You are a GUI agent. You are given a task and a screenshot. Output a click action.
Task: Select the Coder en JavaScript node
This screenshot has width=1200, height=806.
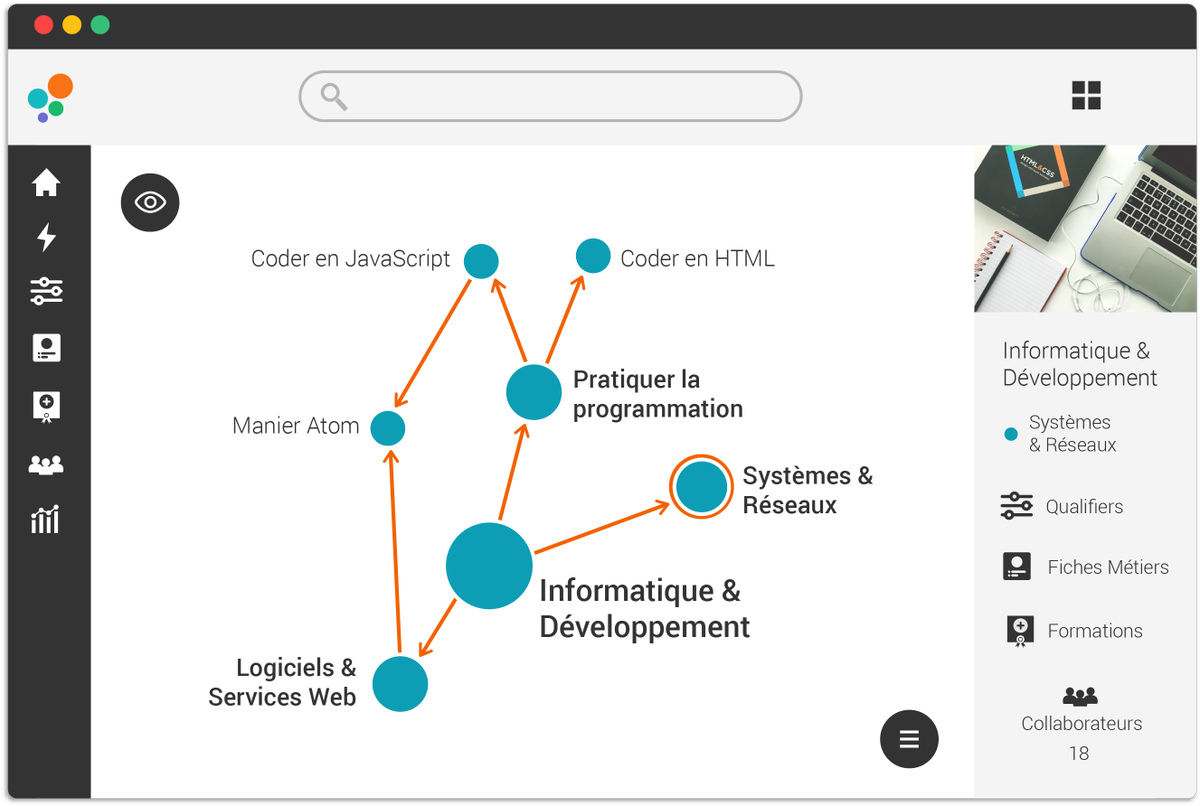point(481,260)
